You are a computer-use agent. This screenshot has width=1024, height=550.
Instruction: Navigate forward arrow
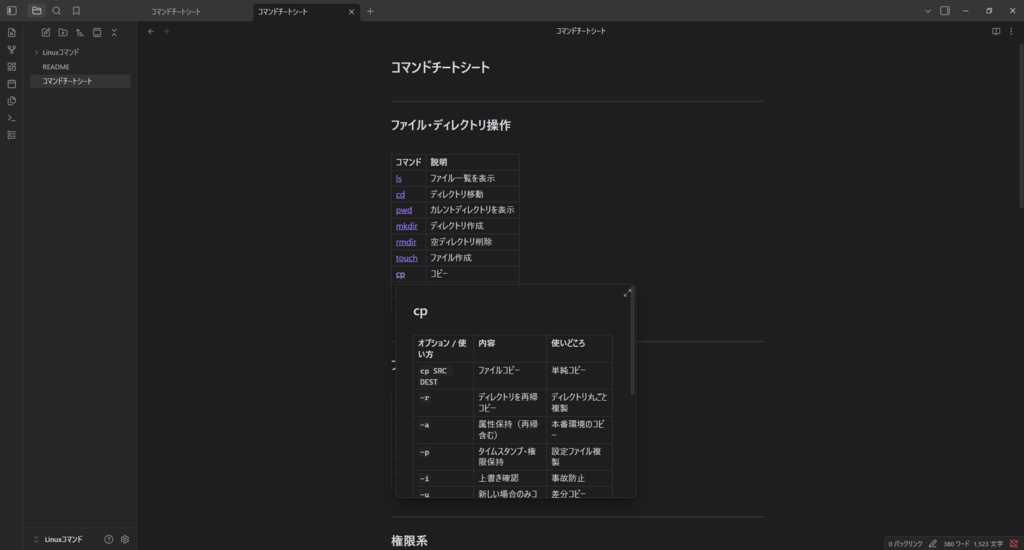tap(166, 31)
